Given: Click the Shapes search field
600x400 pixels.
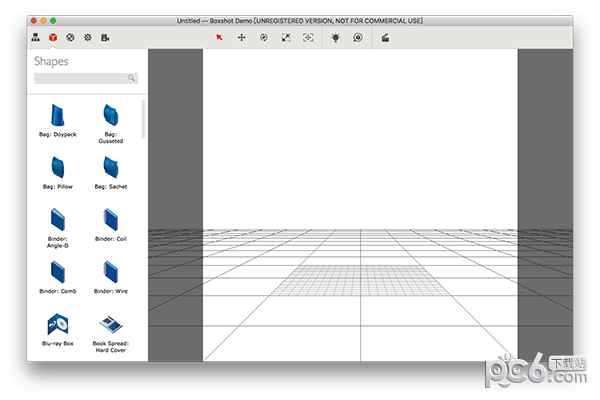Looking at the screenshot, I should [86, 78].
